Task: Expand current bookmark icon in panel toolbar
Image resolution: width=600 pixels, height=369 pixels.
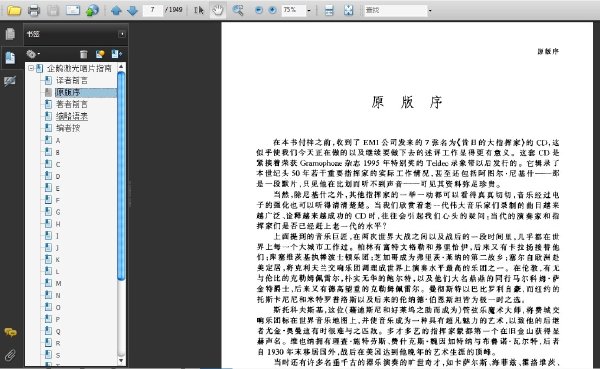Action: pos(117,54)
